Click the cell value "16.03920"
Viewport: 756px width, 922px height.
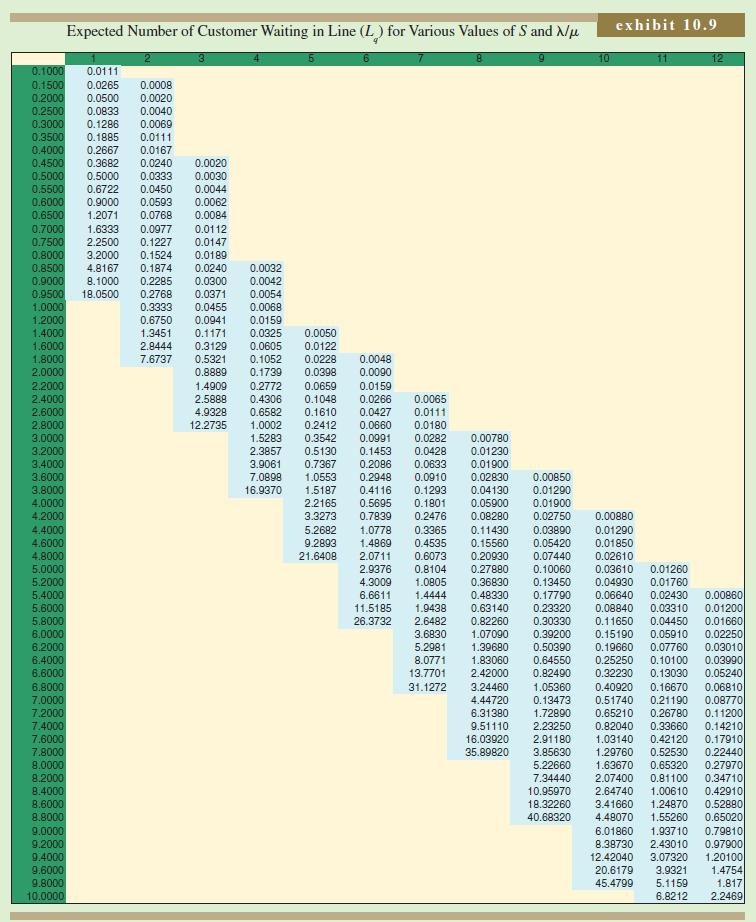(x=487, y=739)
